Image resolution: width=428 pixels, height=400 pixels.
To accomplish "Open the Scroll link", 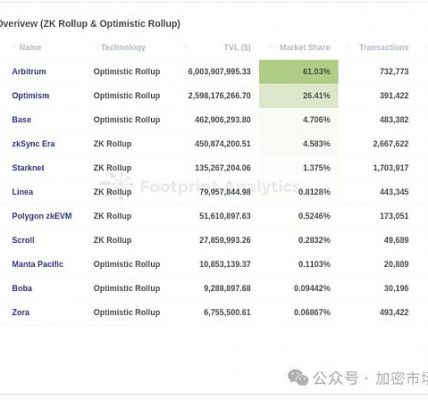I will coord(23,240).
